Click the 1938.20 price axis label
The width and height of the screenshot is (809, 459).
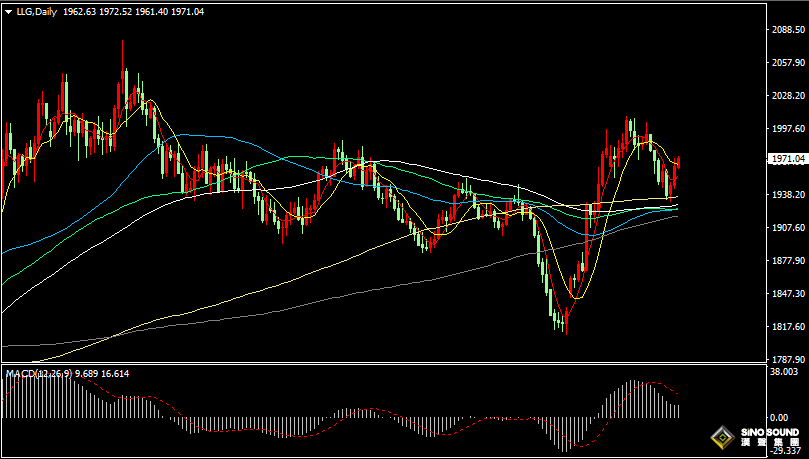click(788, 195)
